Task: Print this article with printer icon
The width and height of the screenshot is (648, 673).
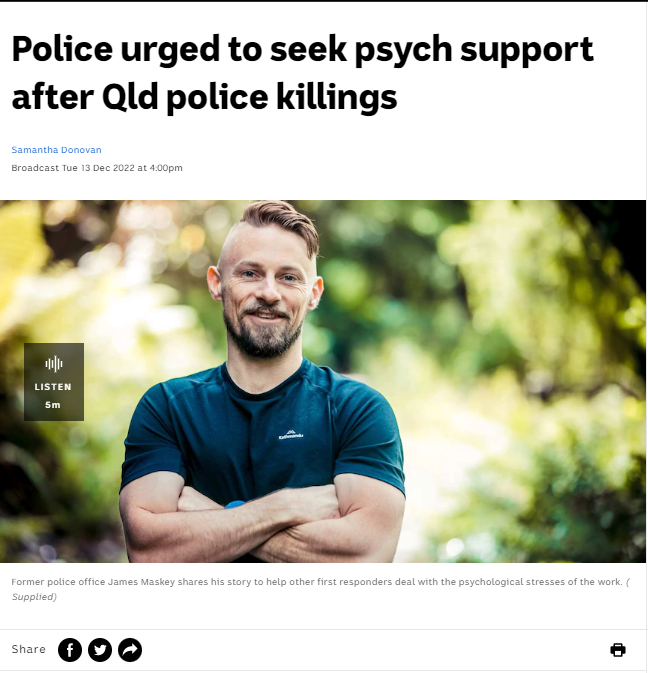Action: pyautogui.click(x=618, y=650)
